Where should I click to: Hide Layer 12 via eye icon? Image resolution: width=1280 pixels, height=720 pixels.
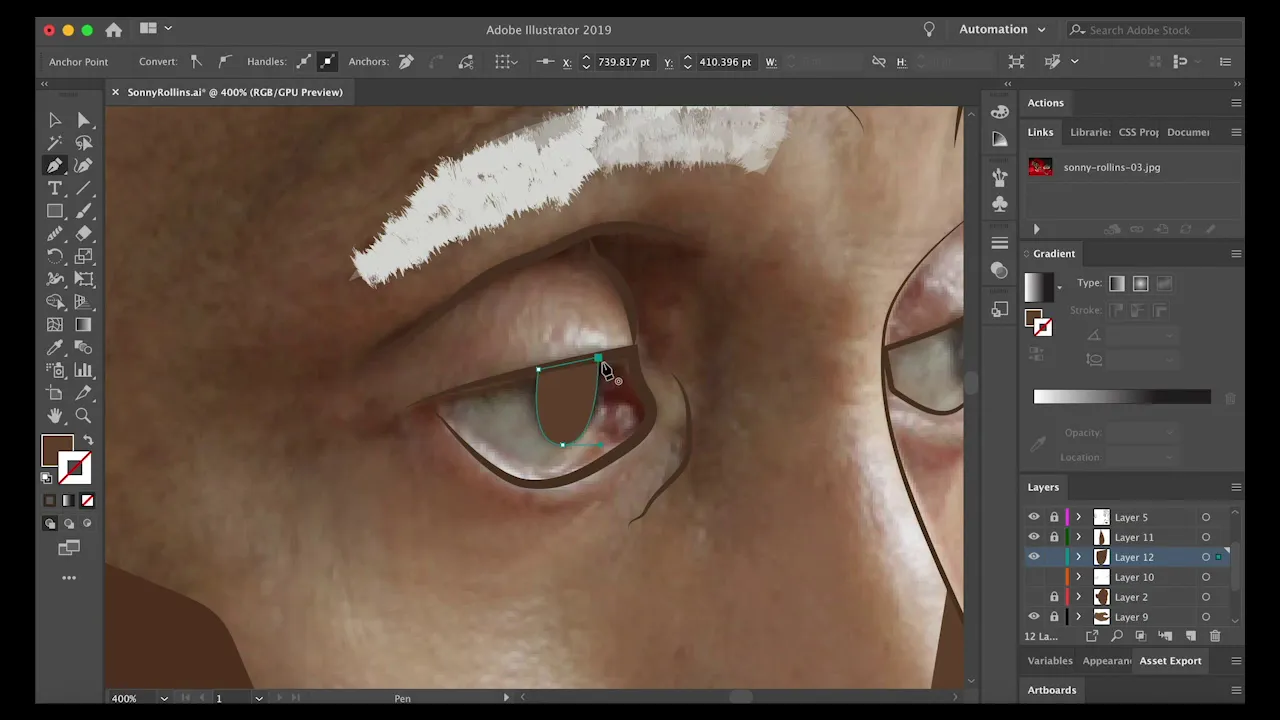pos(1034,557)
